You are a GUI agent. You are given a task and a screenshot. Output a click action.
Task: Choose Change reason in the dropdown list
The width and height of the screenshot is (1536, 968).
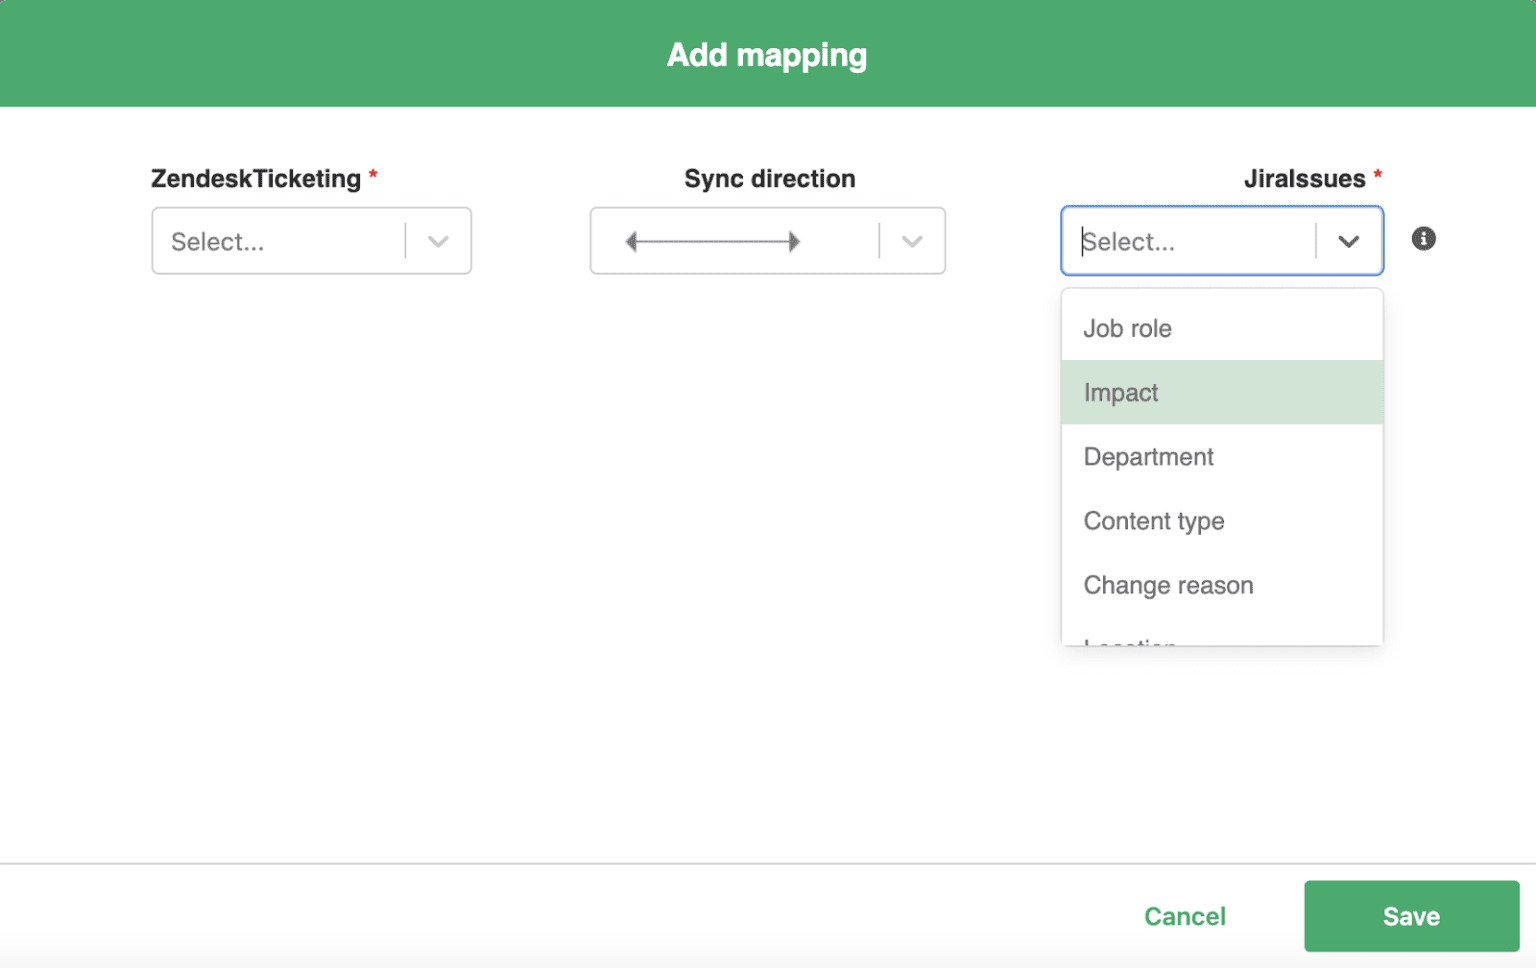tap(1168, 585)
